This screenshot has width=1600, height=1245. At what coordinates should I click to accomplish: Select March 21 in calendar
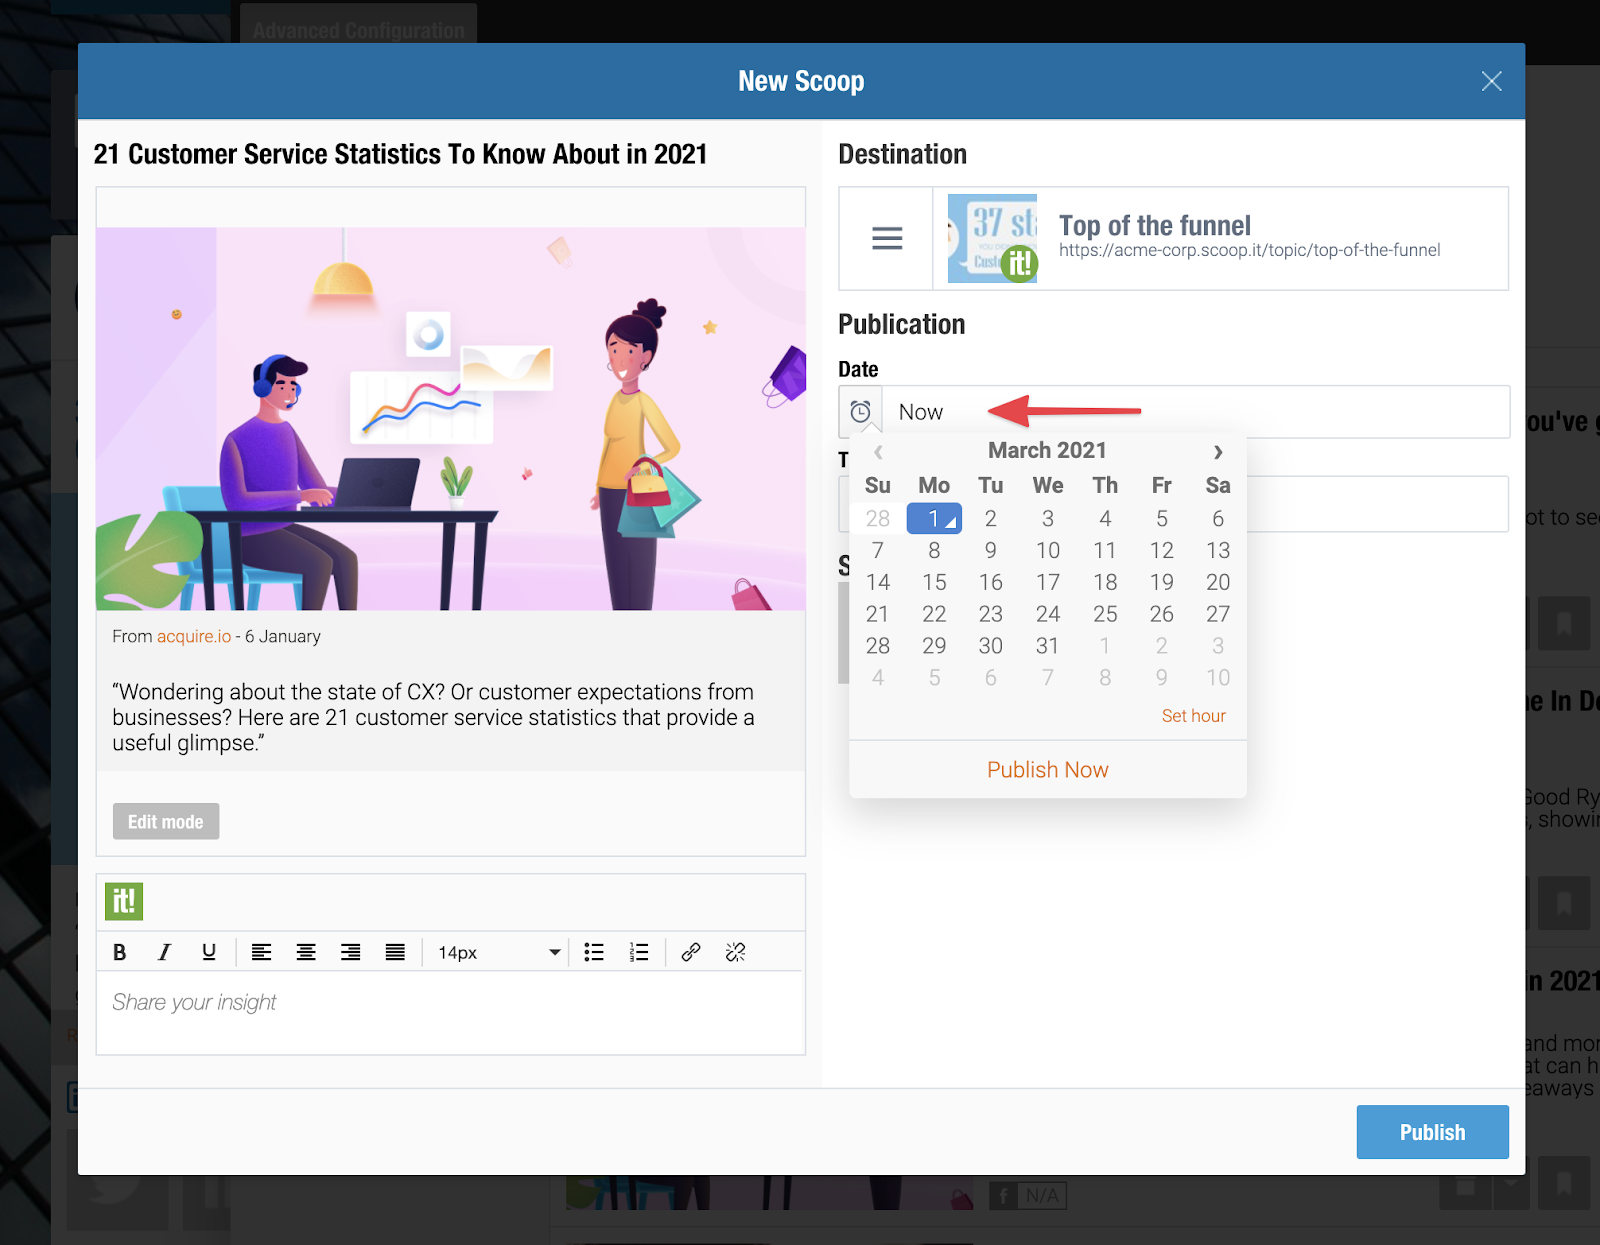tap(877, 614)
